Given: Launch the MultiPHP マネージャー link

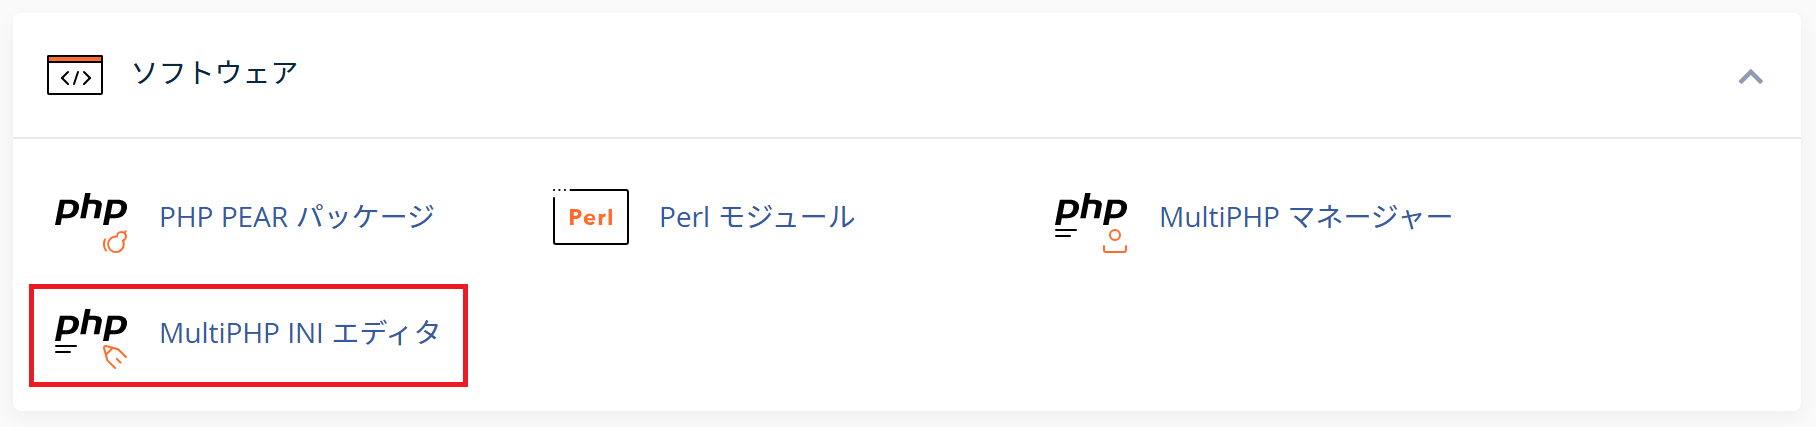Looking at the screenshot, I should [x=1305, y=217].
